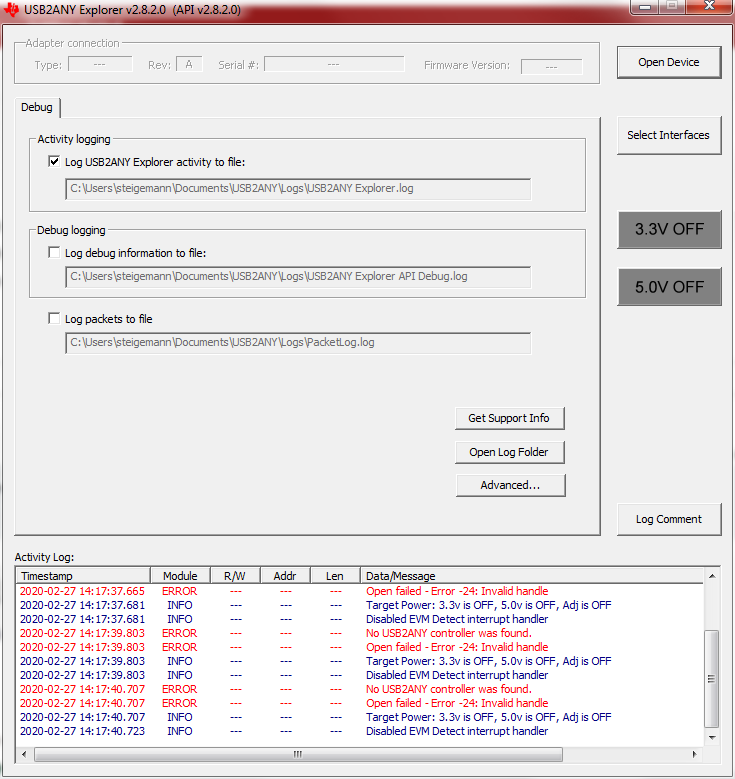Open the log folder
The height and width of the screenshot is (779, 735).
(509, 452)
